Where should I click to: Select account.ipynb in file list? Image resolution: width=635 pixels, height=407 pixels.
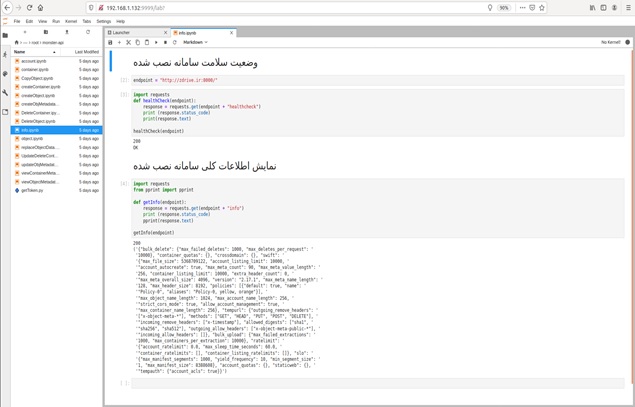click(56, 61)
